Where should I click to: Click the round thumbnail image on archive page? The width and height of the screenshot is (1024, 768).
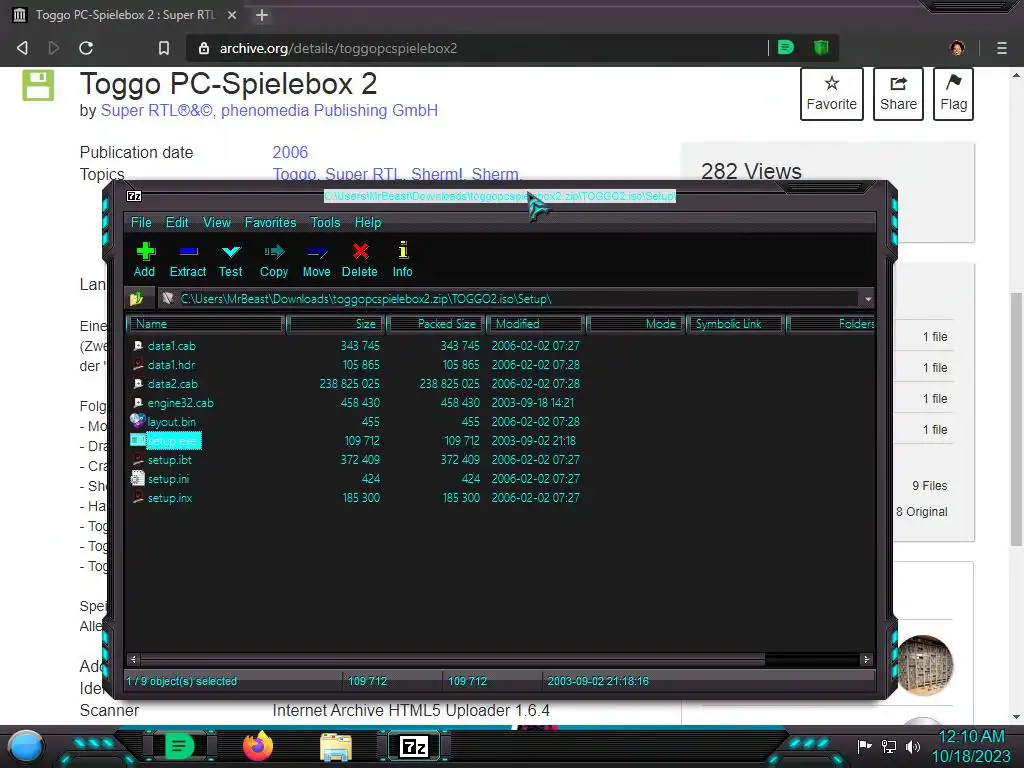tap(924, 665)
